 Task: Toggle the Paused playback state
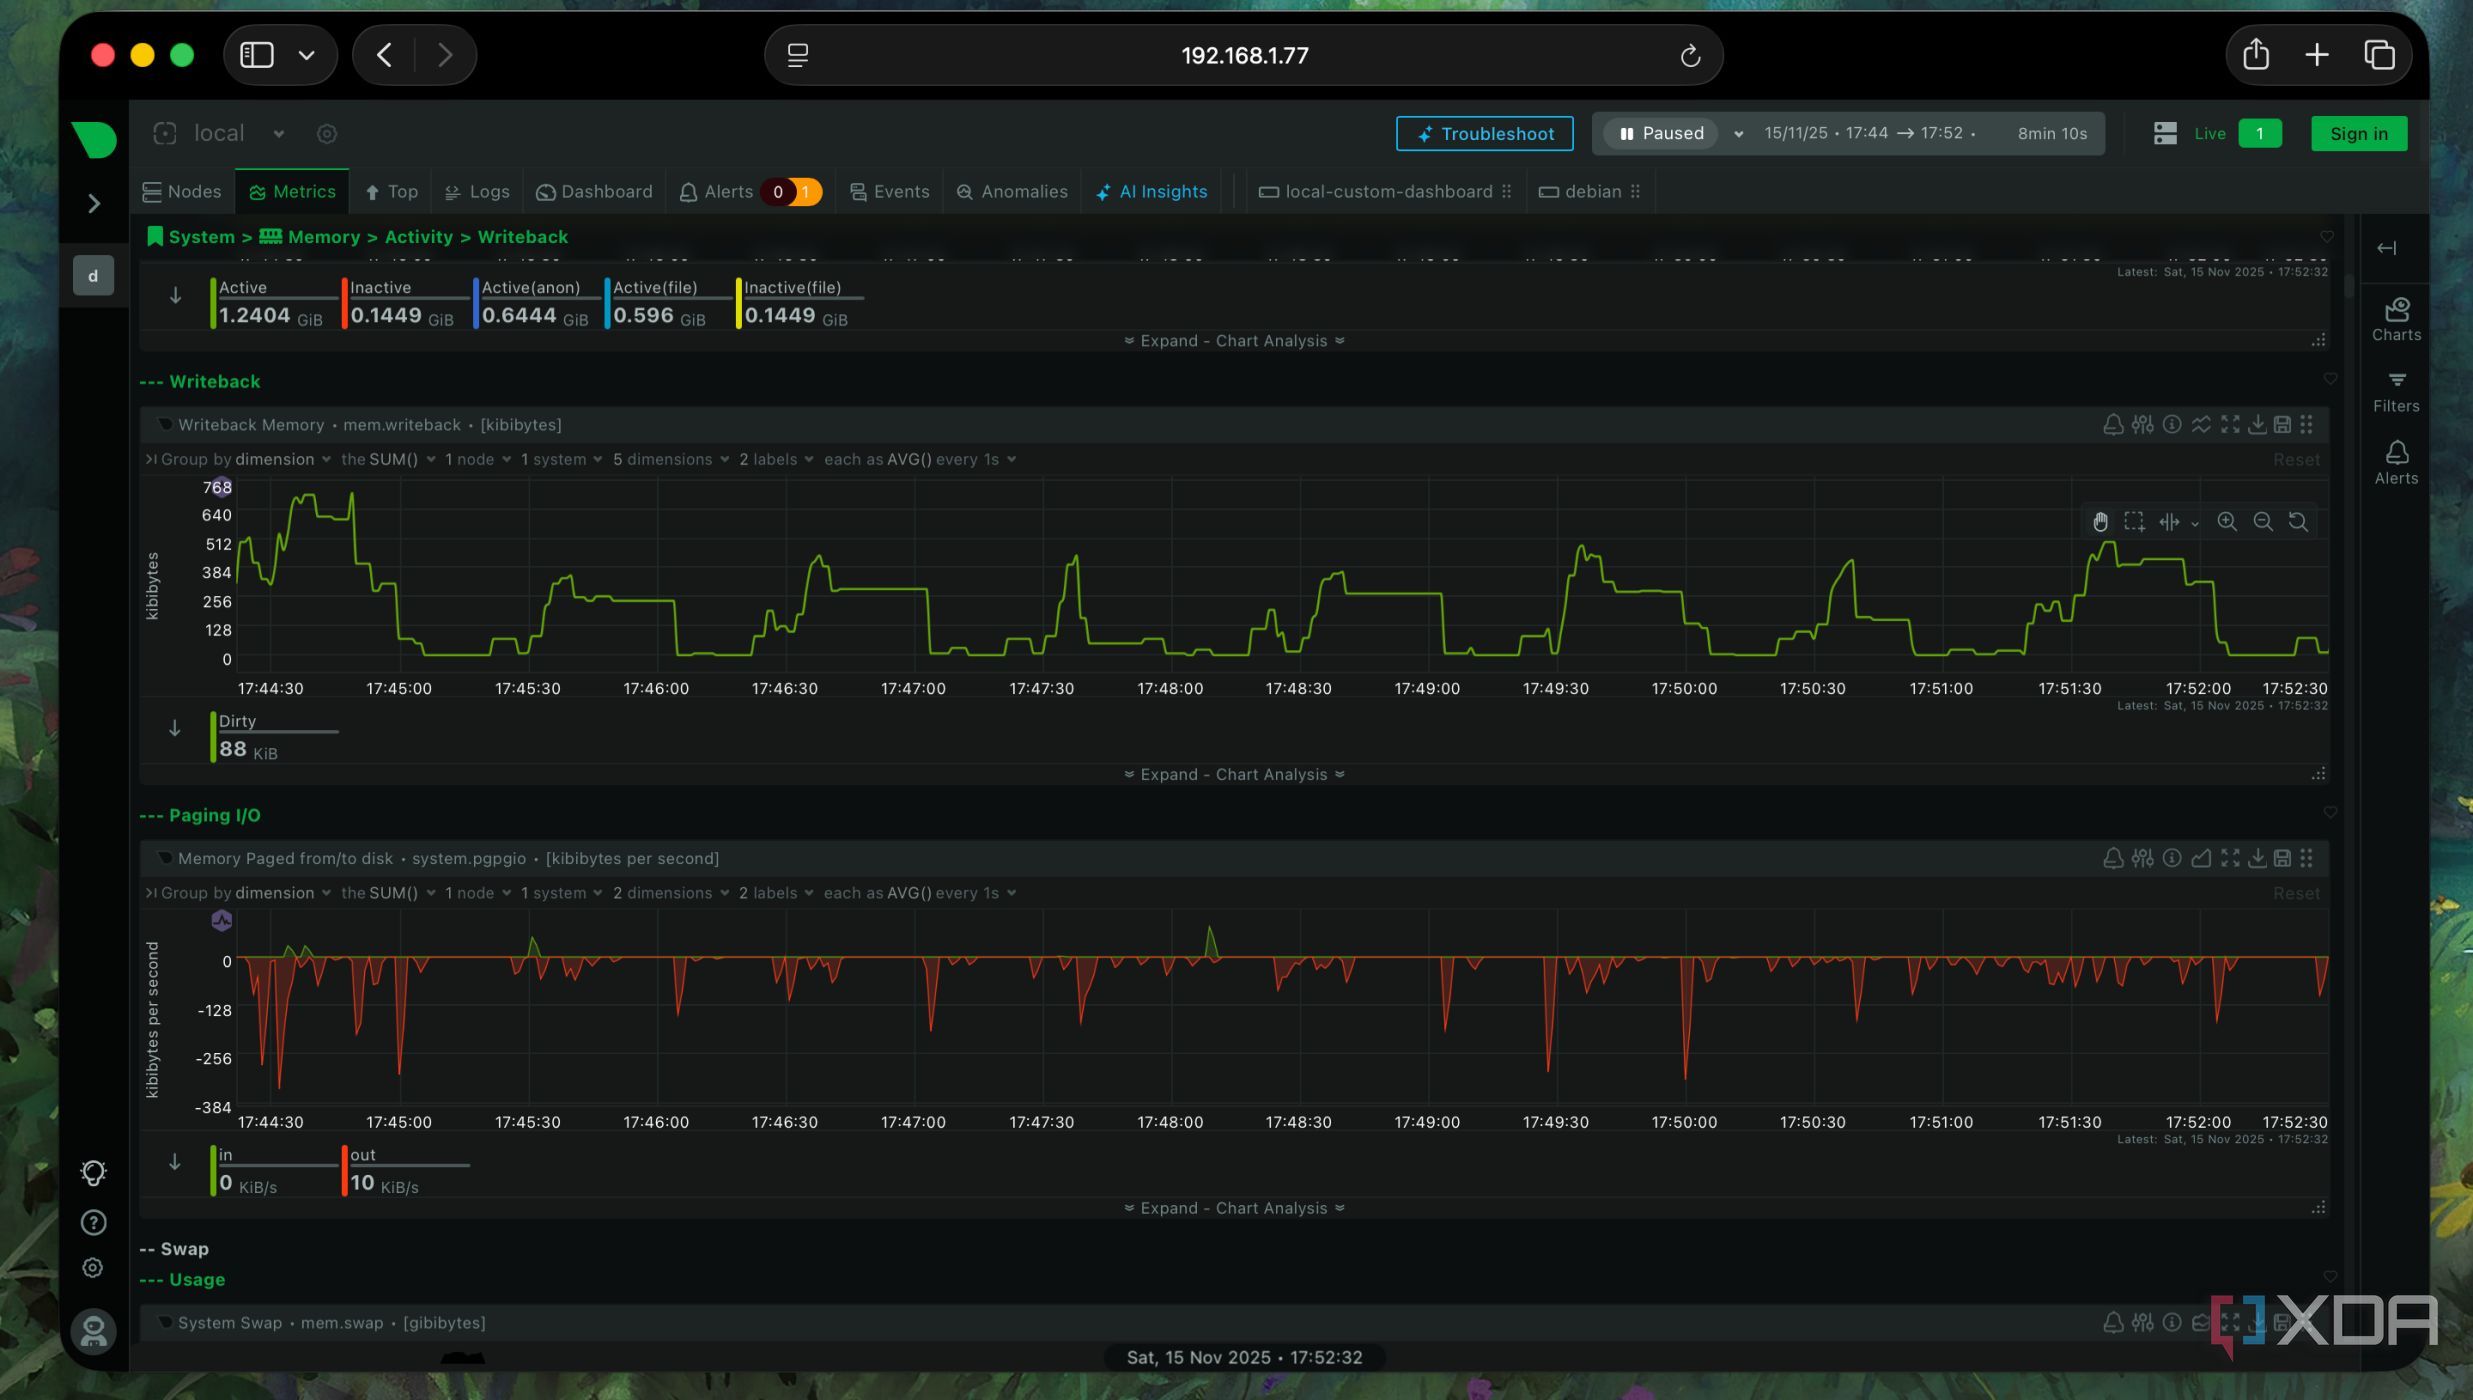point(1661,134)
